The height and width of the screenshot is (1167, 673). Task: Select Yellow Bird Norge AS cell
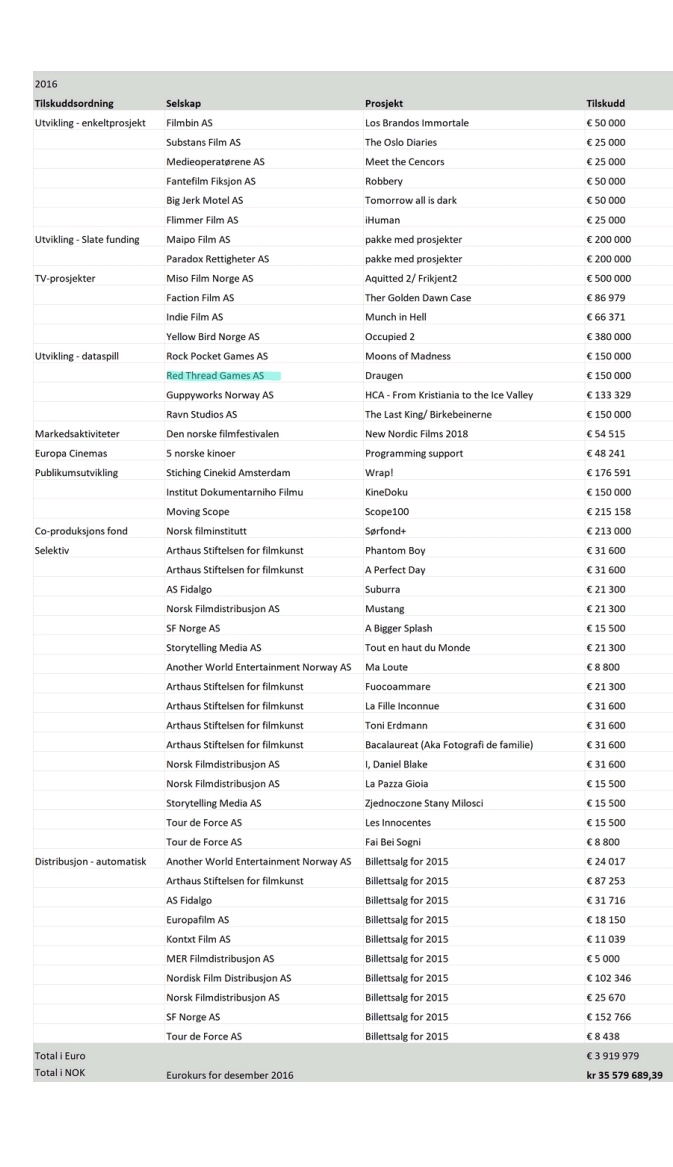click(213, 336)
